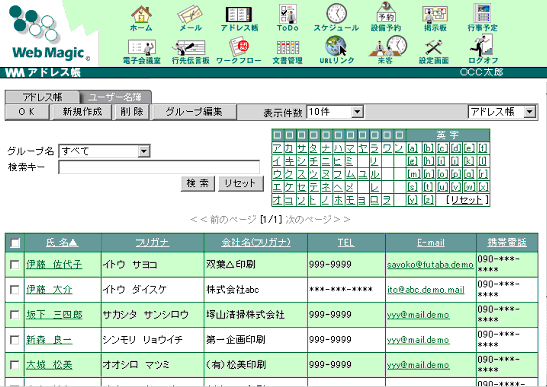Click <<前のページ pagination link
This screenshot has width=547, height=387.
pyautogui.click(x=223, y=219)
